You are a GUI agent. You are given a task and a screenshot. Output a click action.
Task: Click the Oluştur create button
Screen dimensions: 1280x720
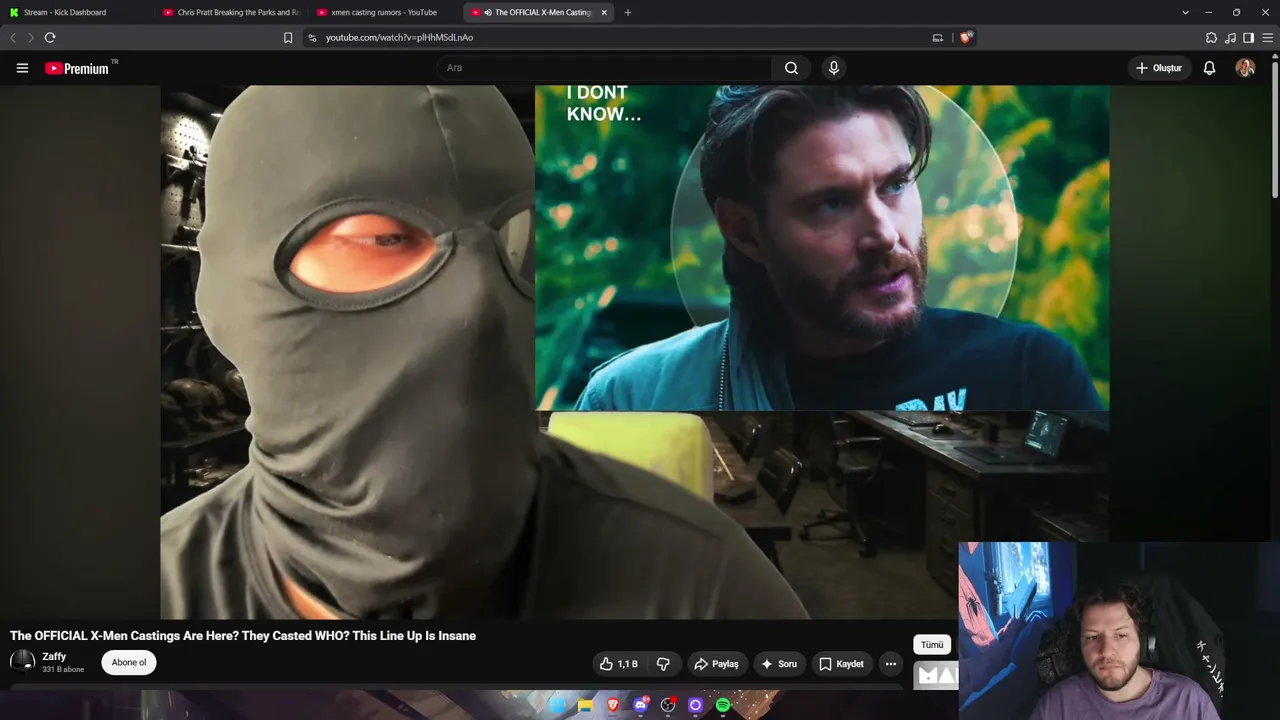(1159, 68)
